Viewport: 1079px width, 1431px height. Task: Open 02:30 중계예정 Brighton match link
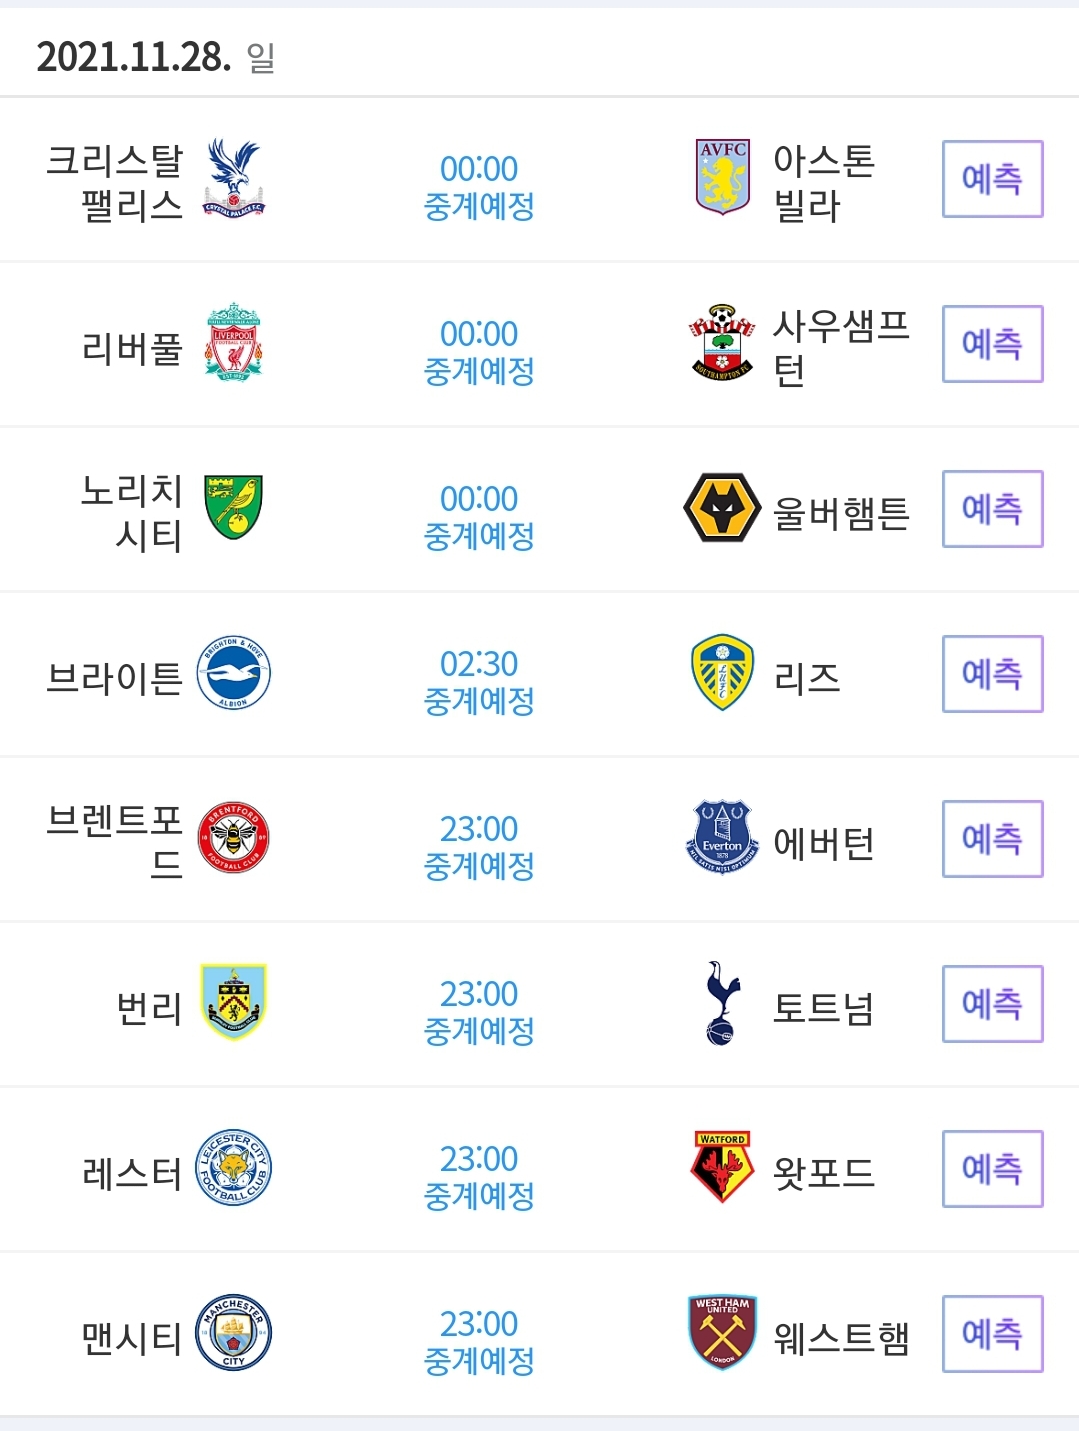click(479, 682)
